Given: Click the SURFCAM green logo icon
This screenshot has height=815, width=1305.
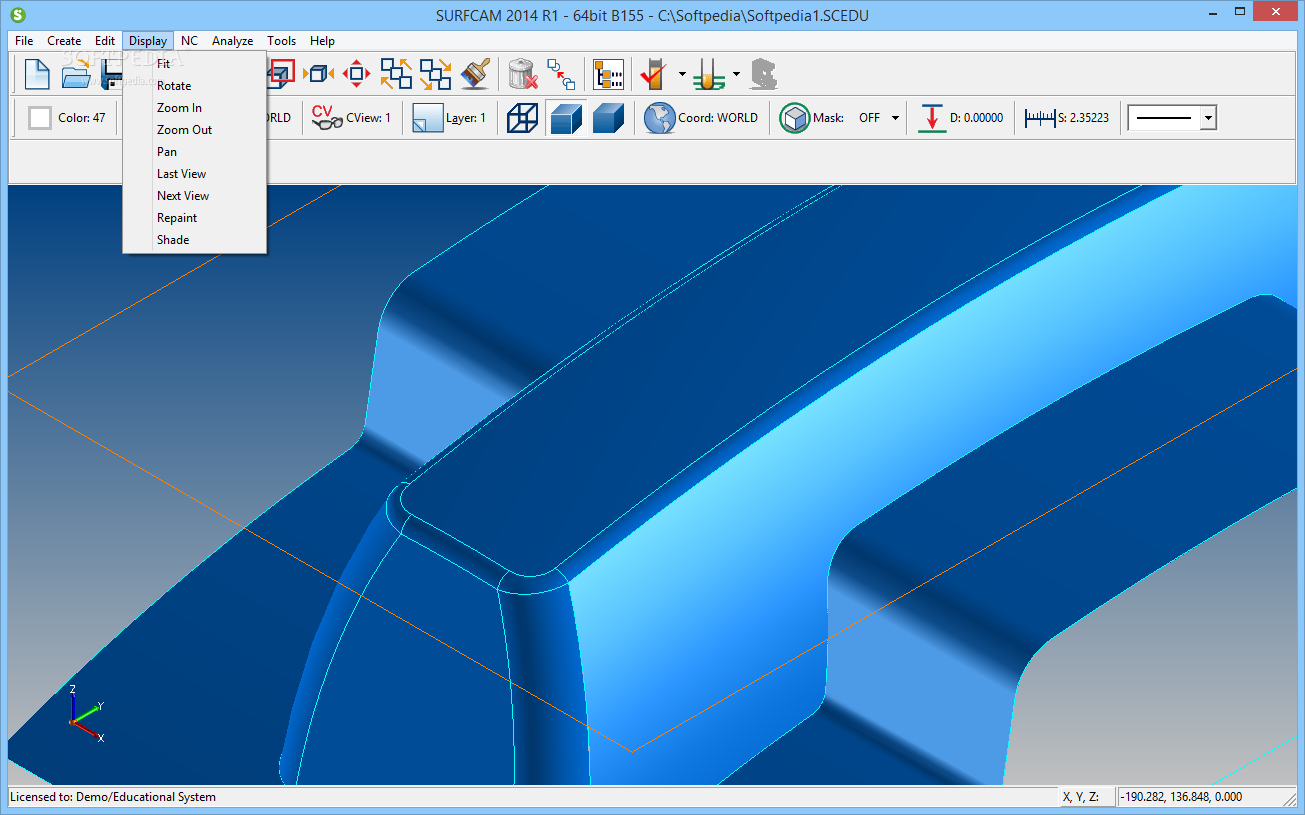Looking at the screenshot, I should [17, 14].
